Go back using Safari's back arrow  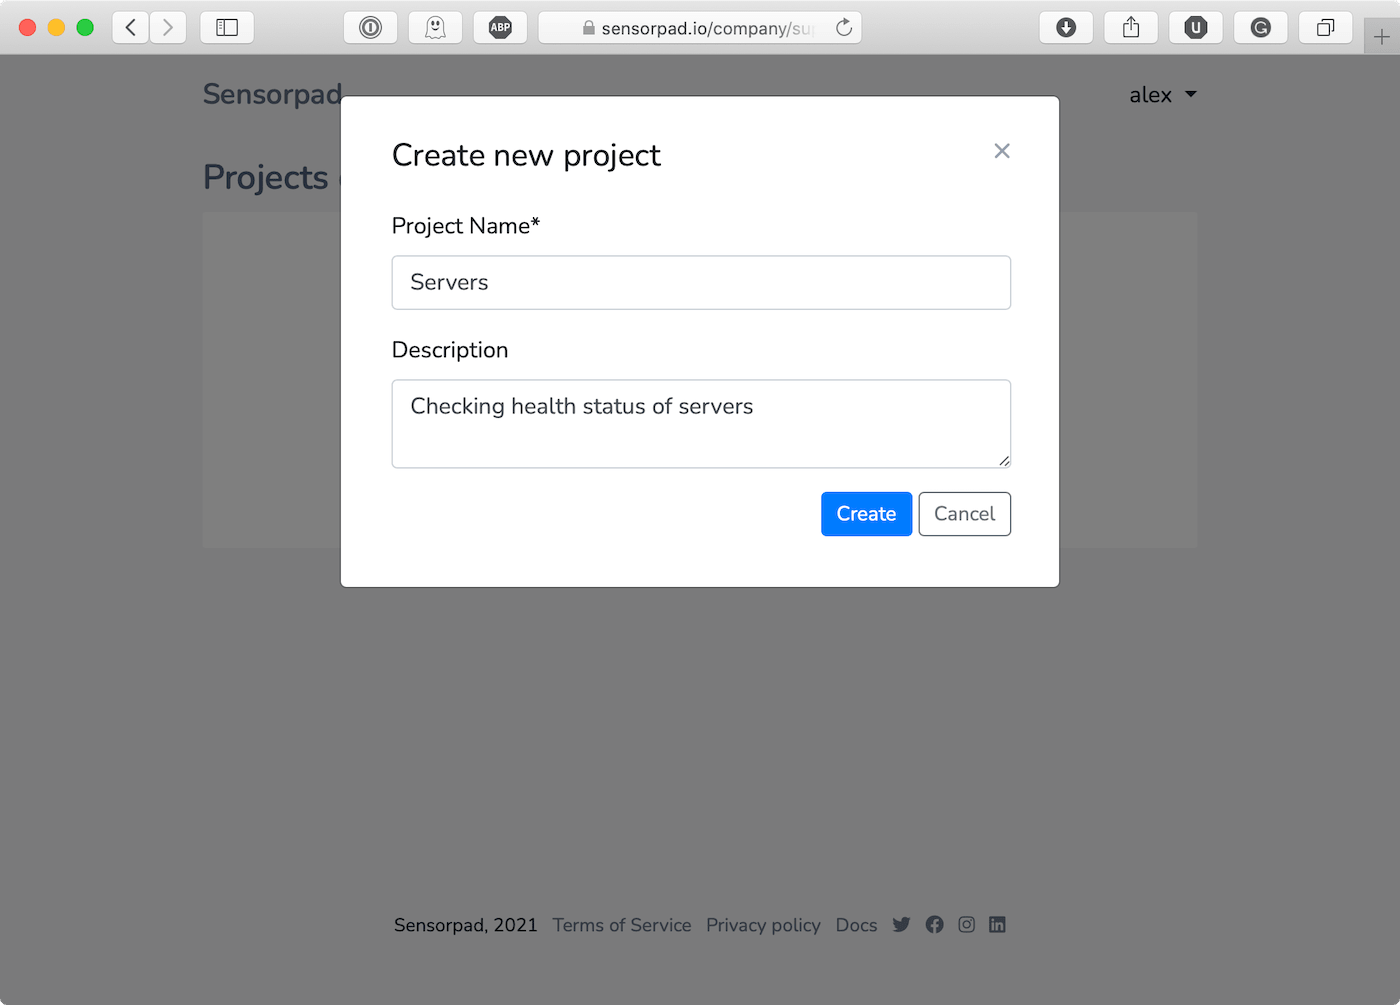[131, 27]
